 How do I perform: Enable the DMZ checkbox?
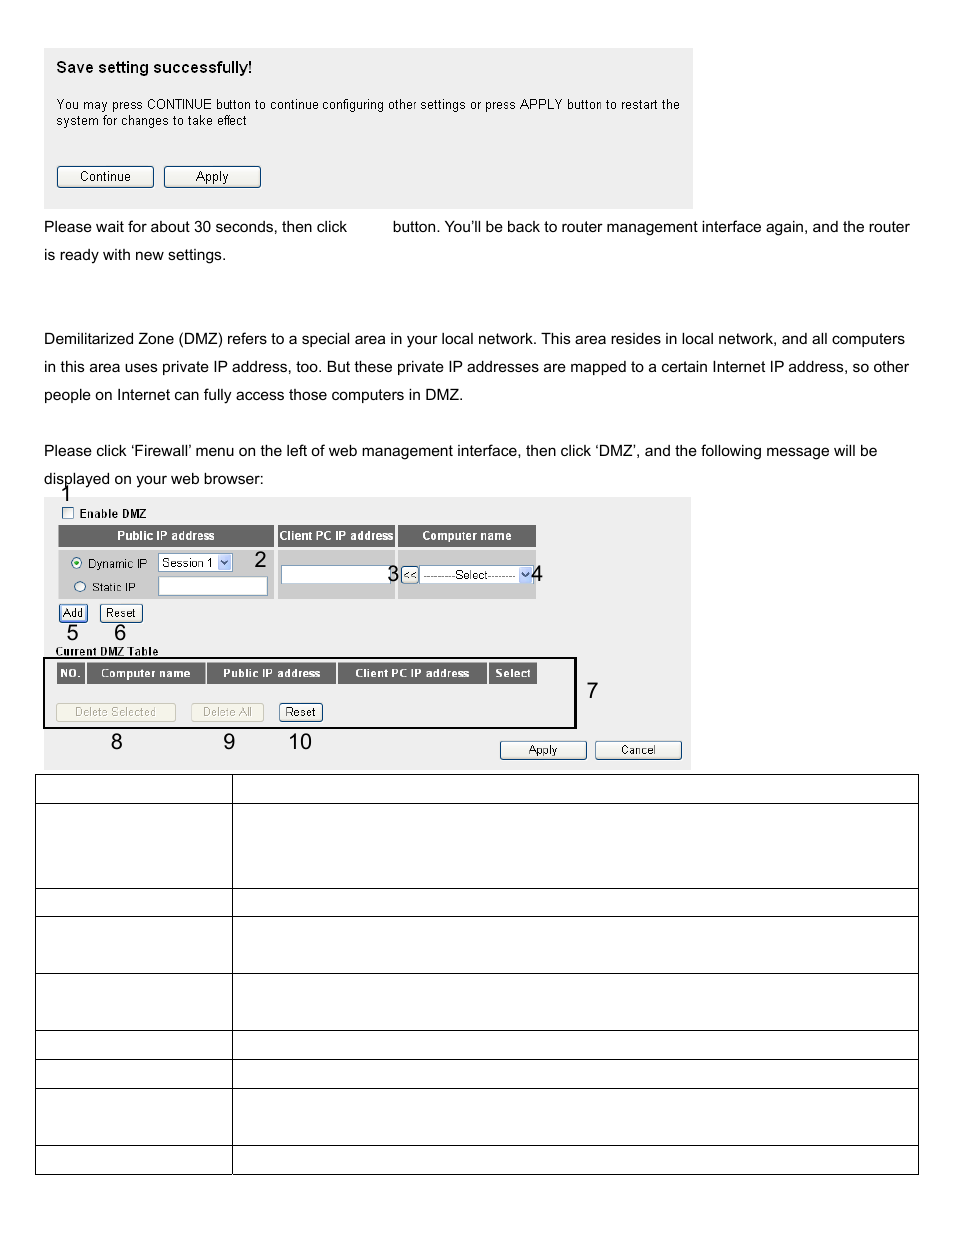coord(68,513)
